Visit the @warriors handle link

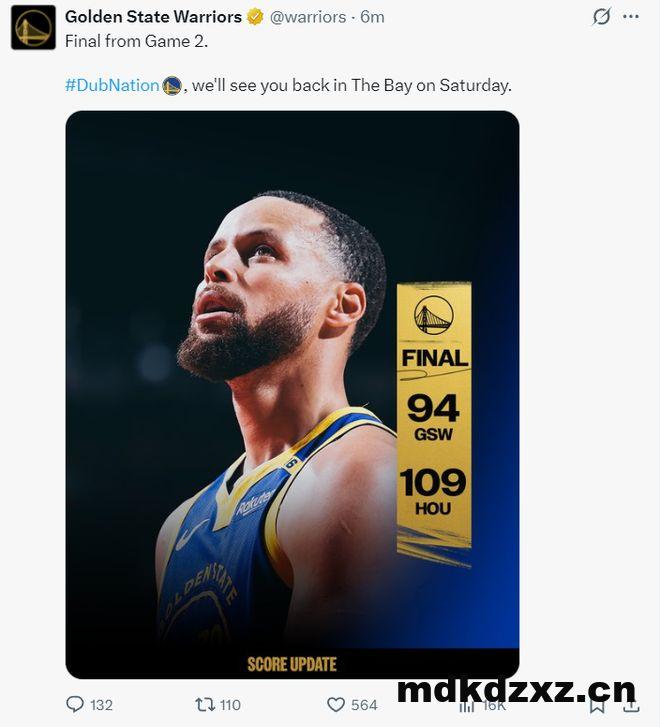click(308, 17)
